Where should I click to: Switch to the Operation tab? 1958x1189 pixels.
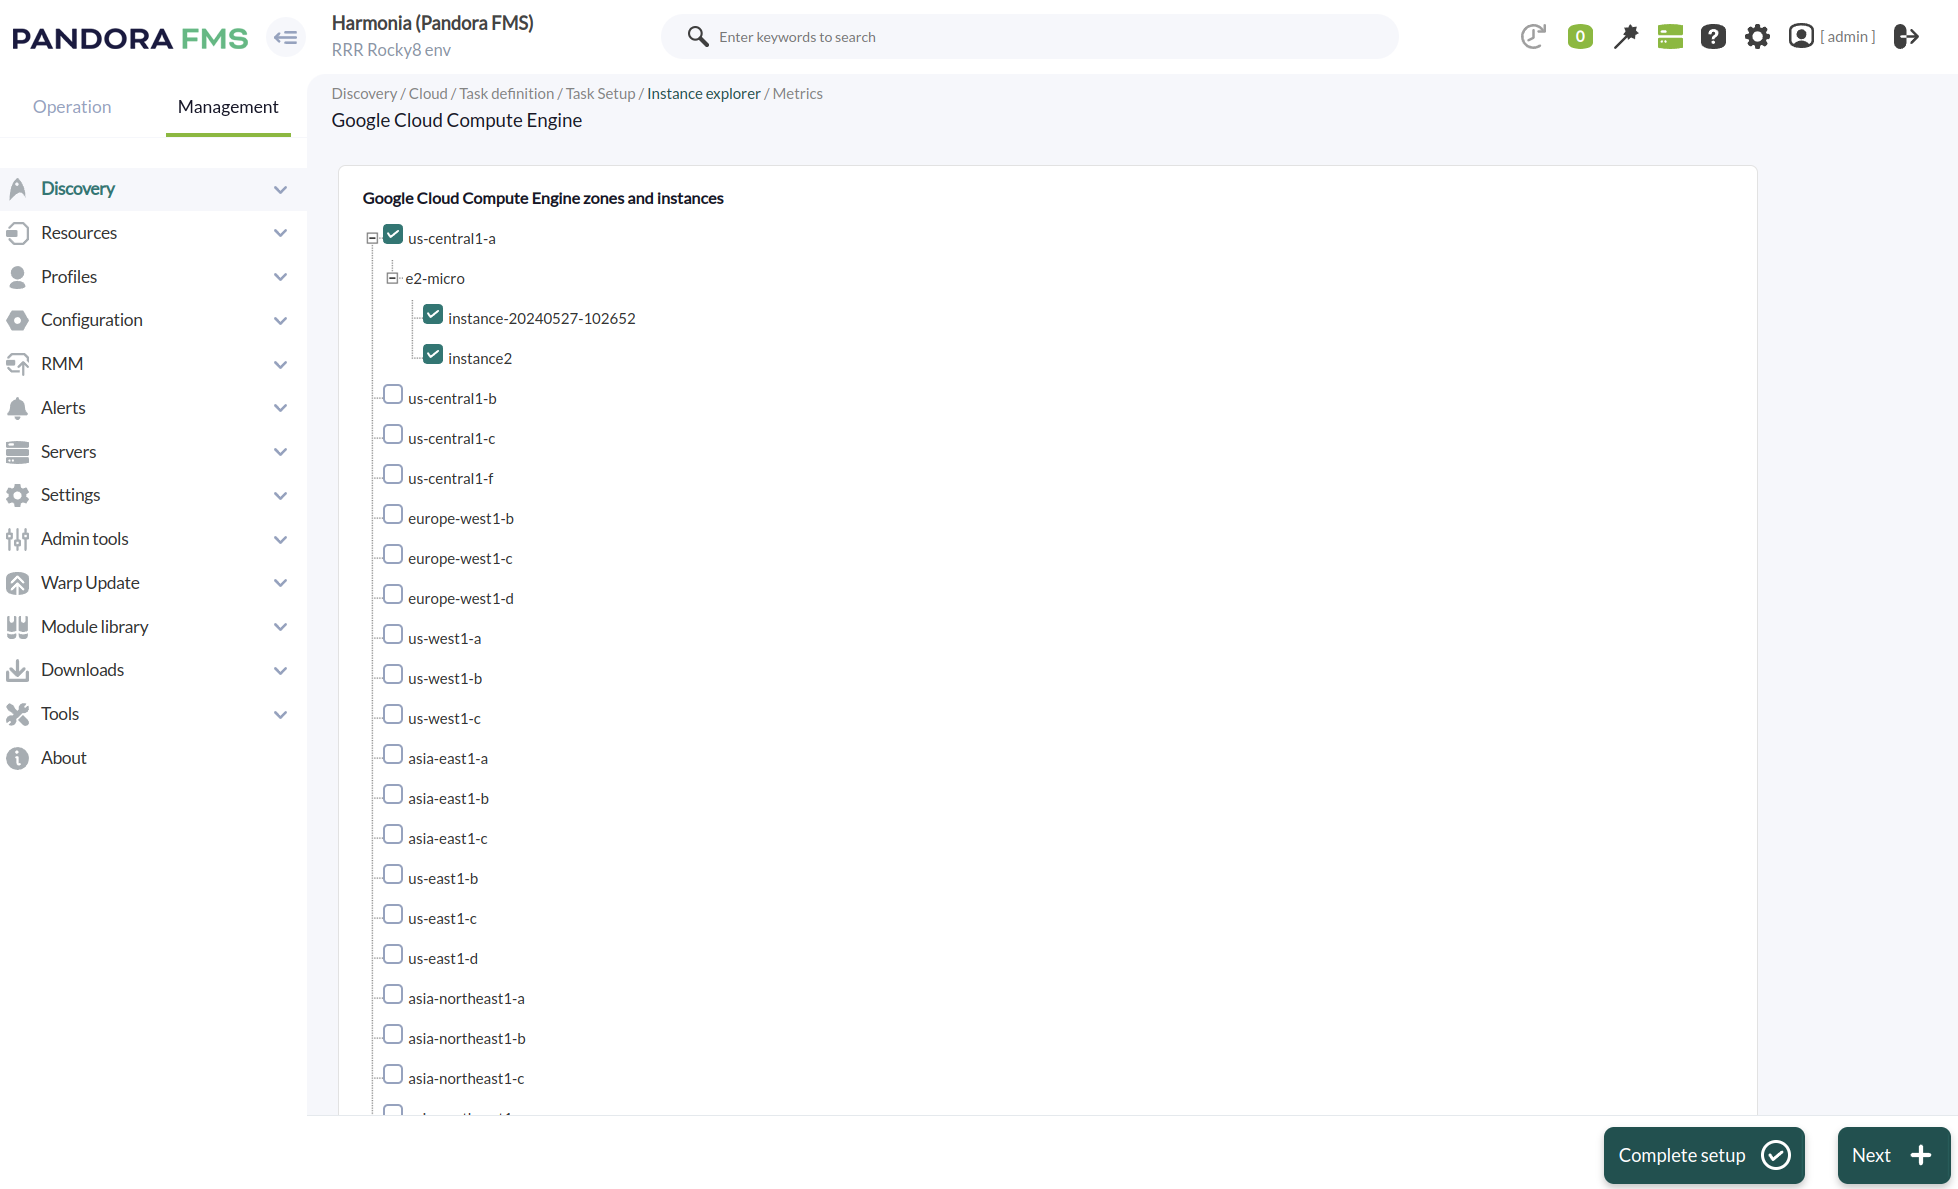coord(71,106)
